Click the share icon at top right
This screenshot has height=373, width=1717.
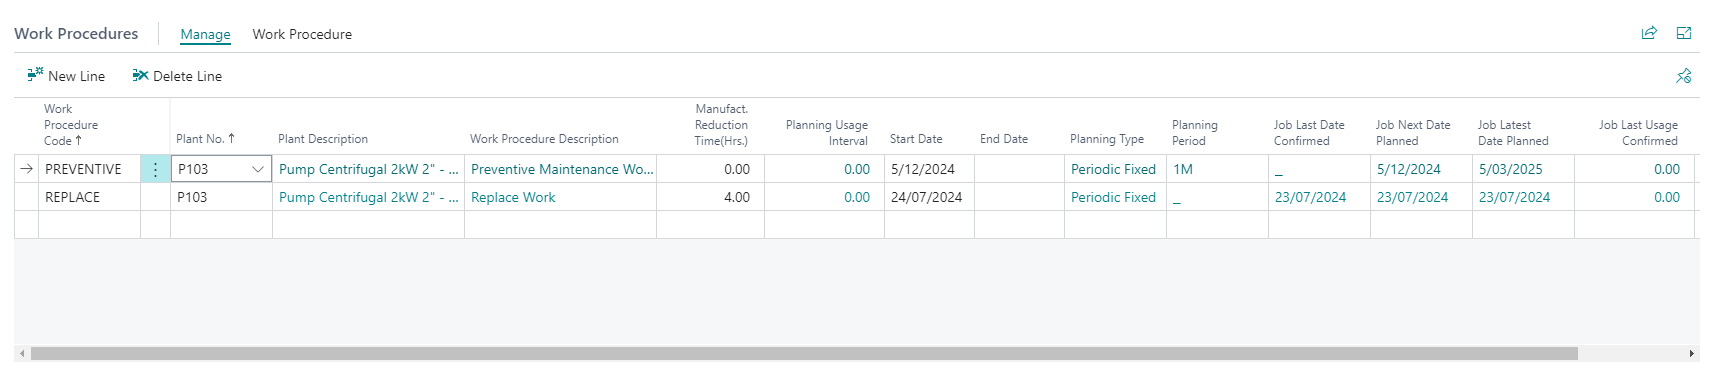1649,33
